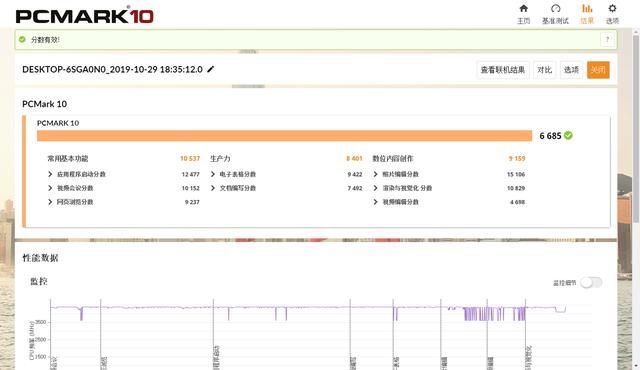Click the 对比 compare button

544,70
